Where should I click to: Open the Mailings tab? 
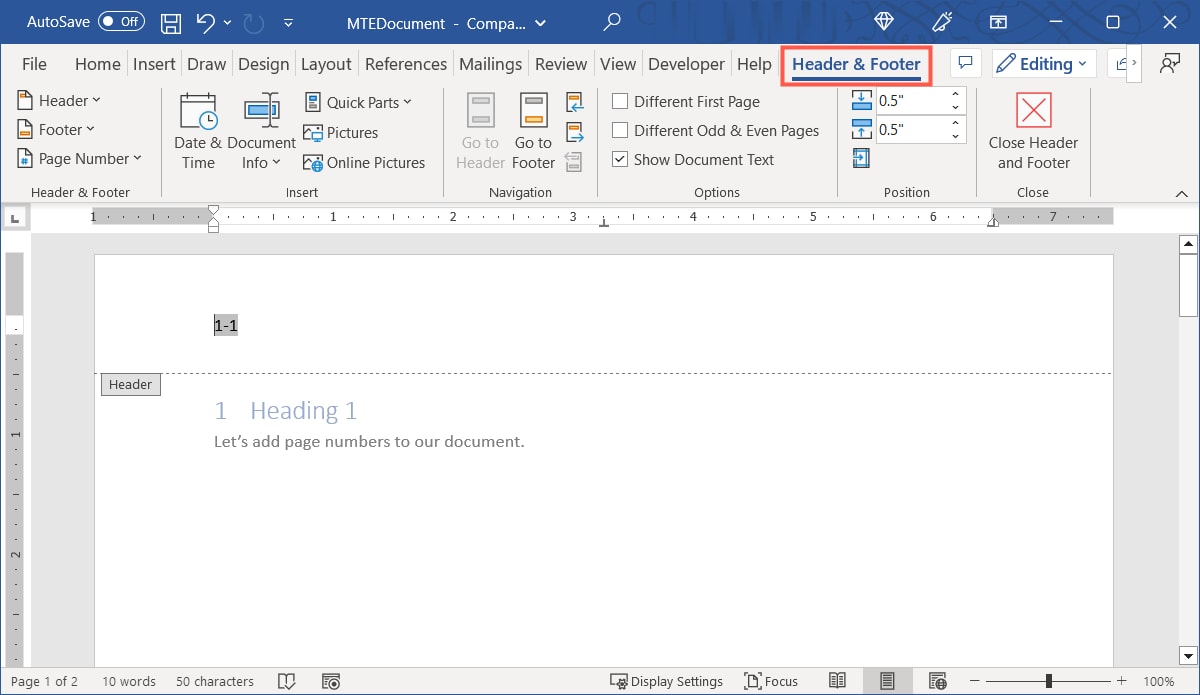(490, 63)
